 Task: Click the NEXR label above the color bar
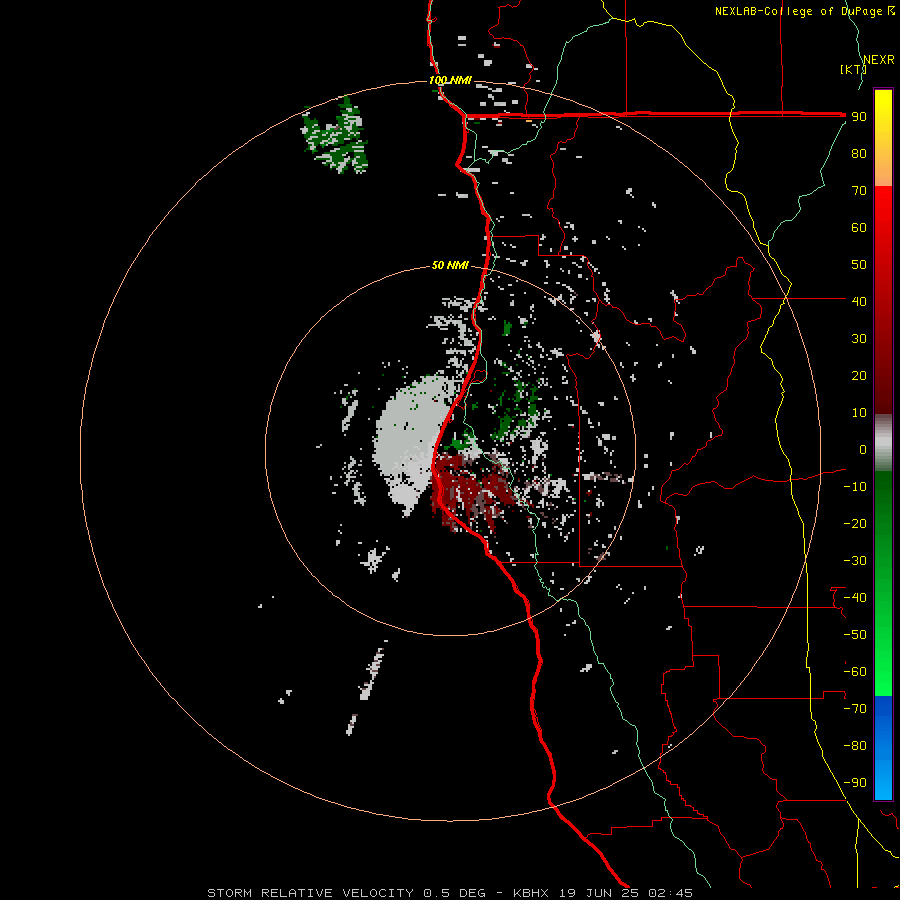click(879, 60)
